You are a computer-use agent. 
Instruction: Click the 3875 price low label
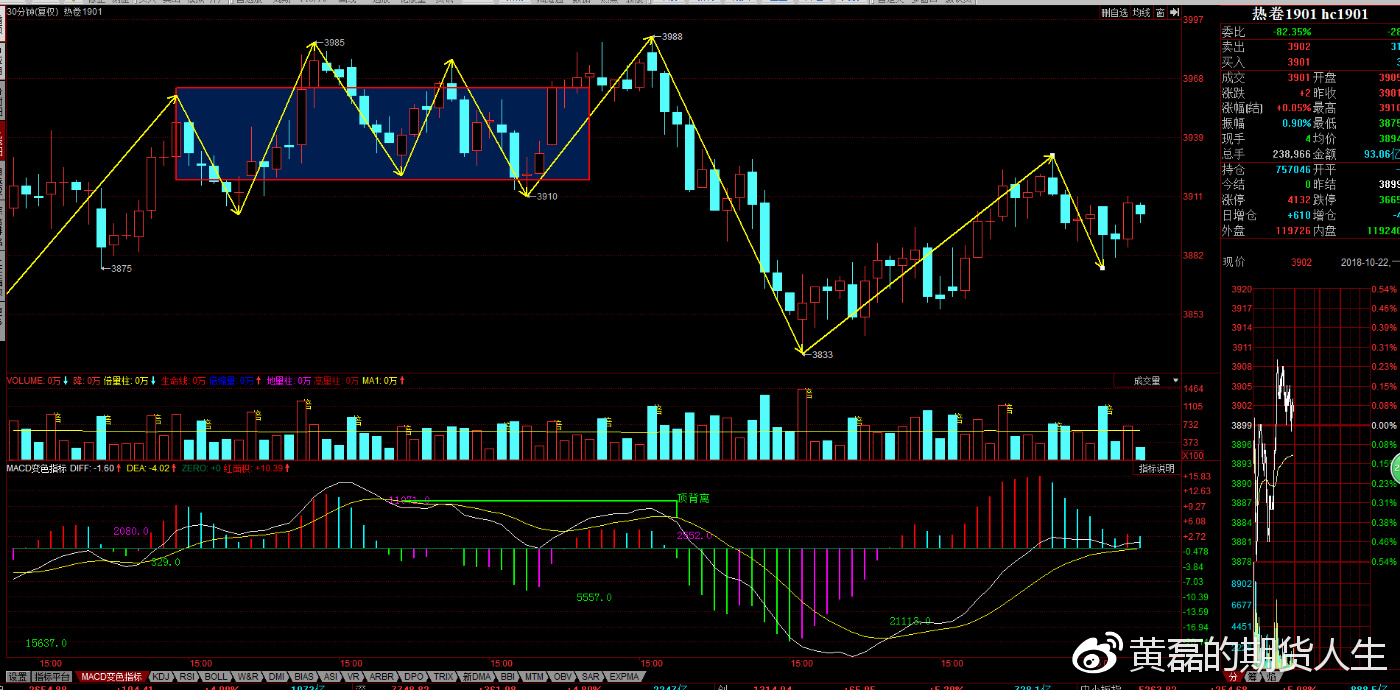[121, 268]
